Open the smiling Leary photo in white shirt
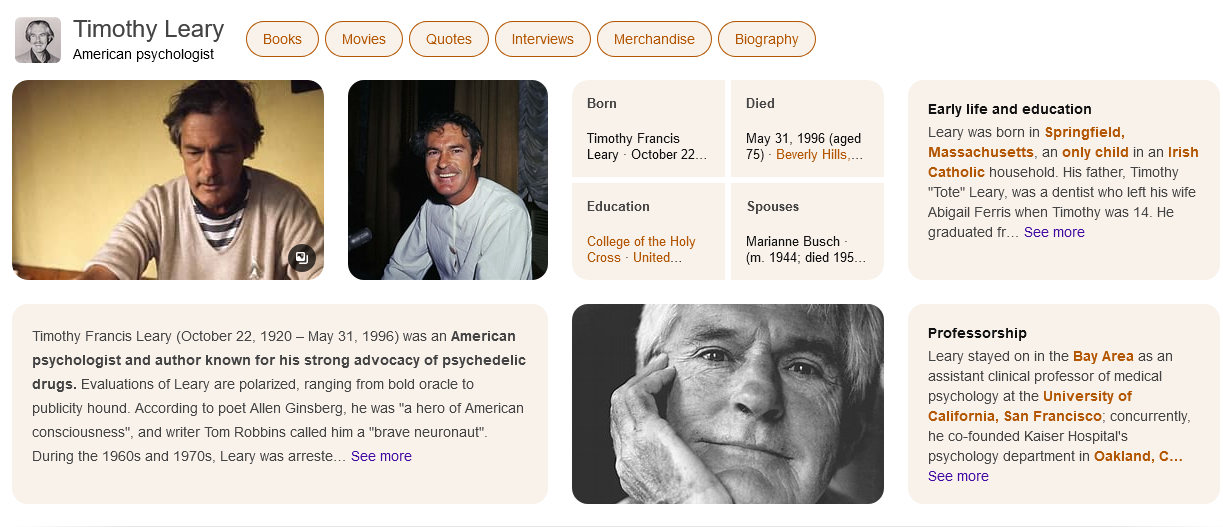The height and width of the screenshot is (527, 1223). (447, 180)
